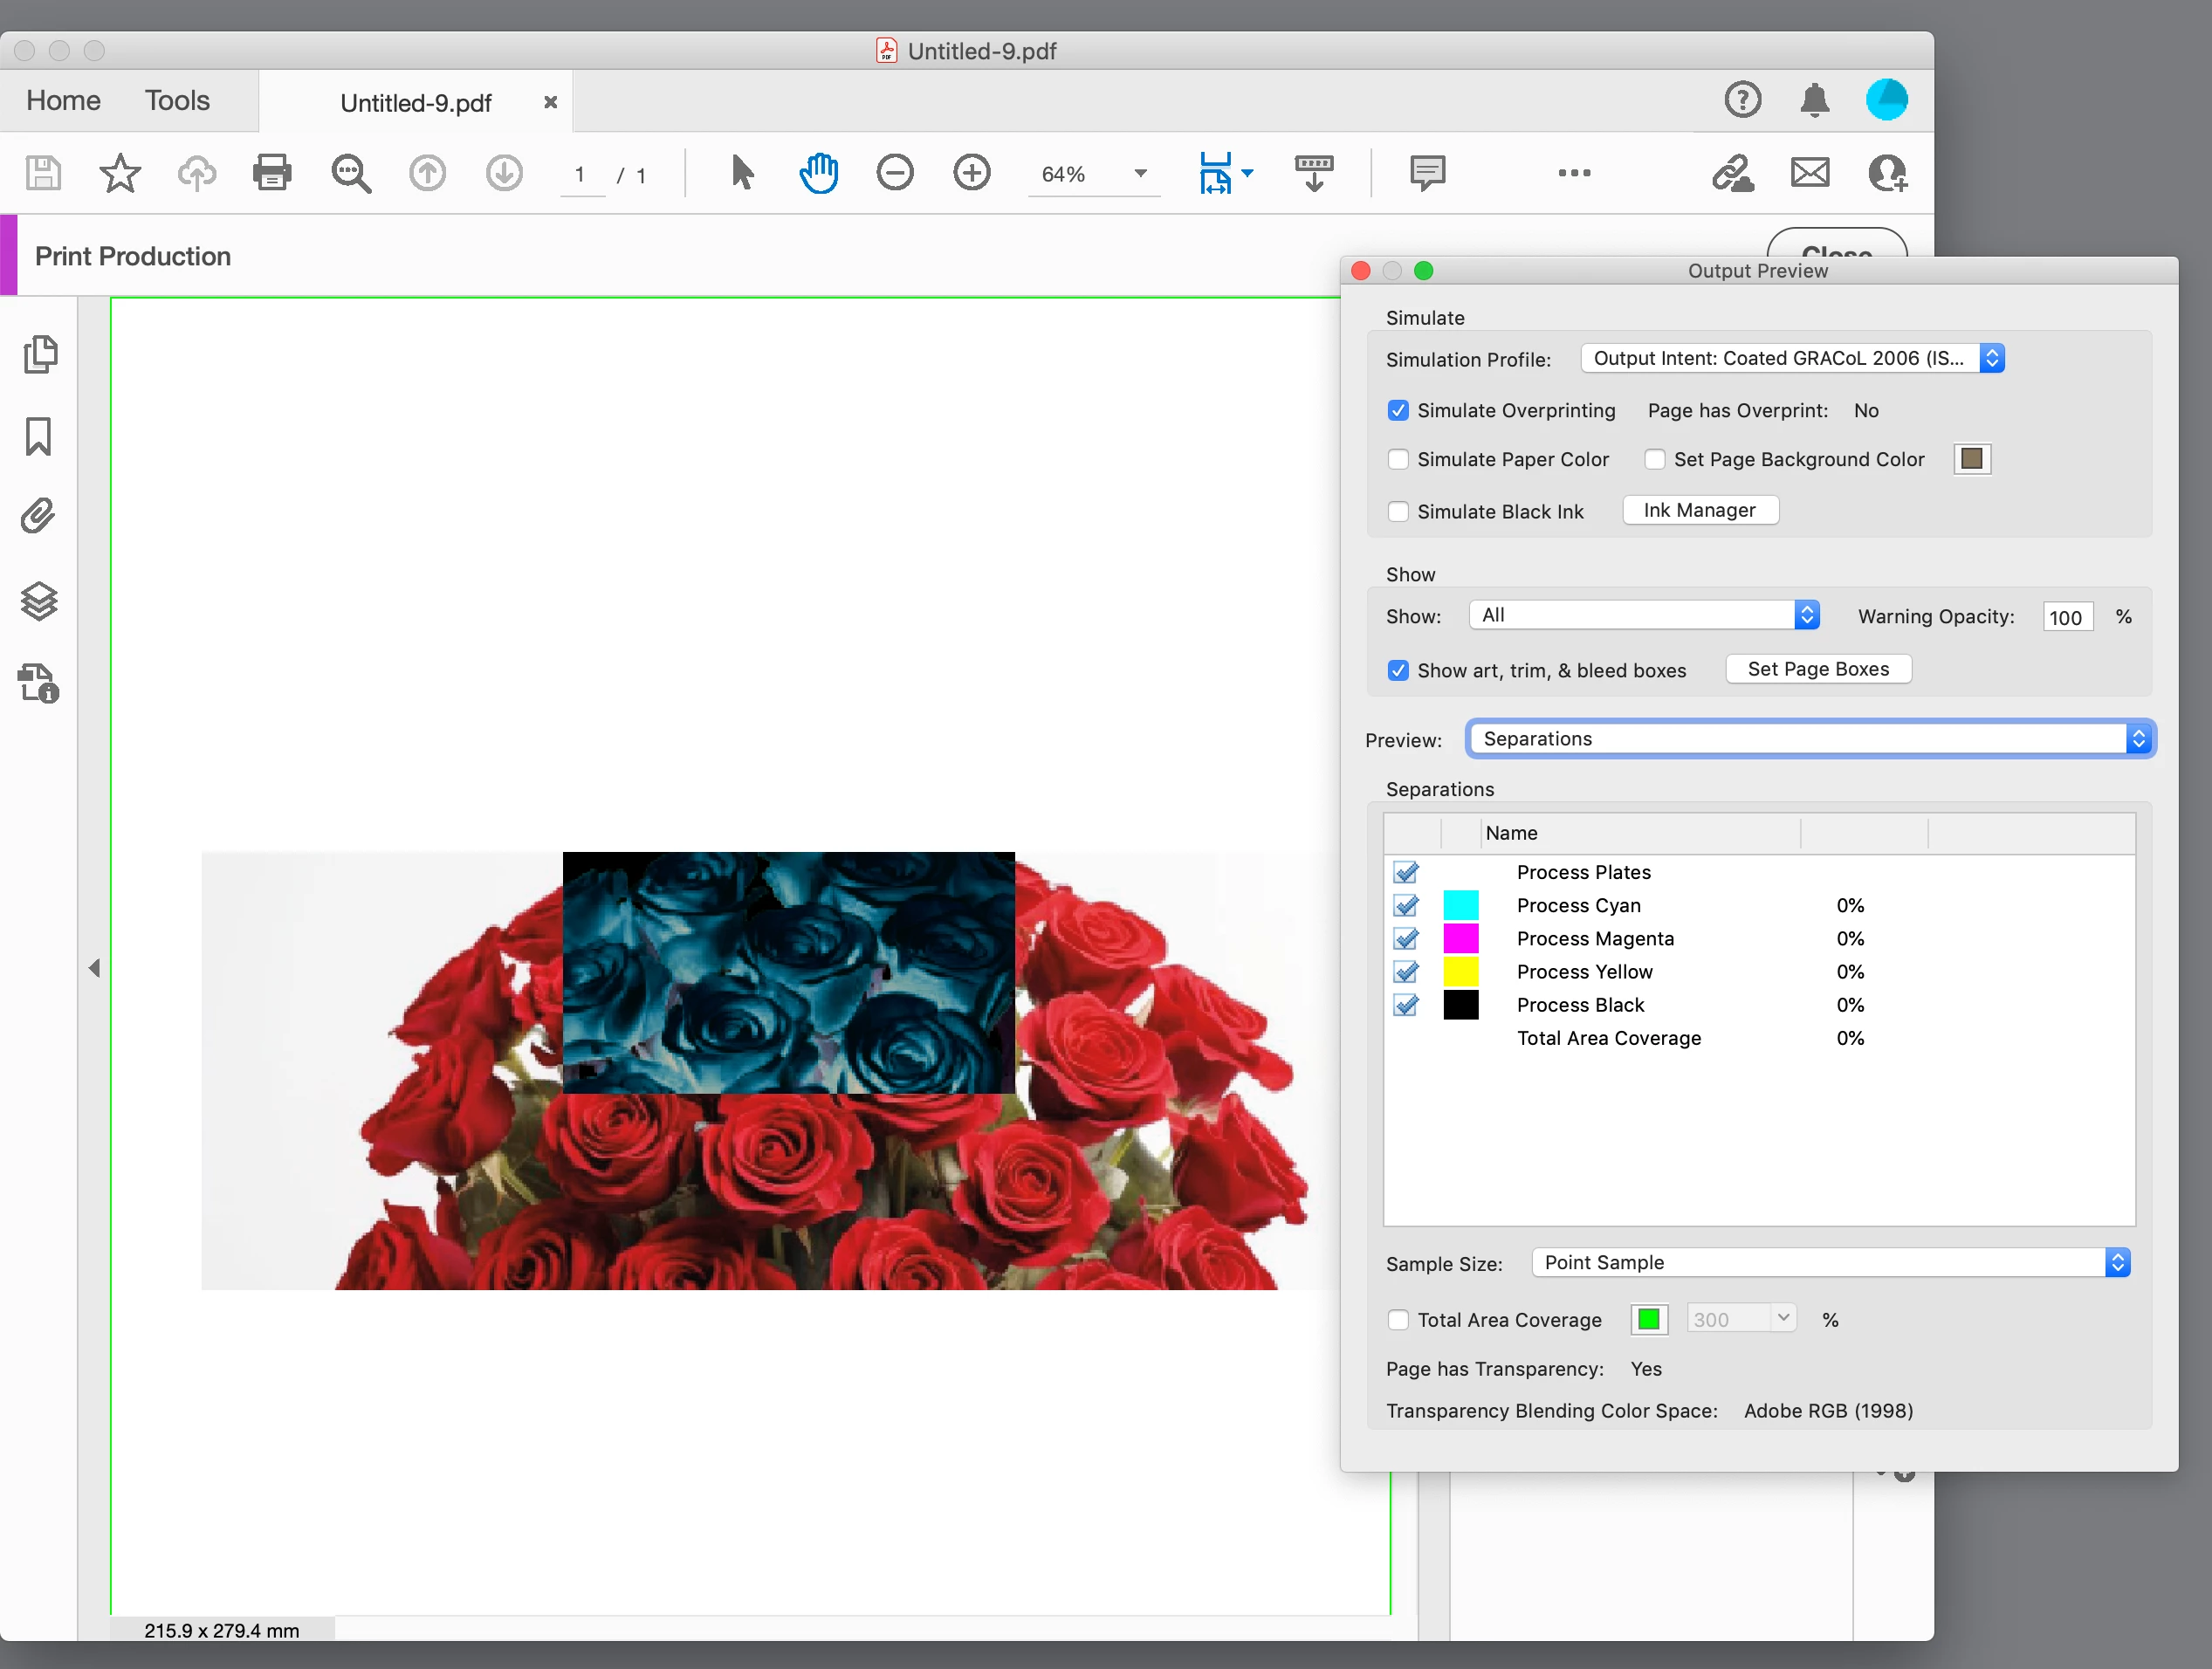
Task: Click the Set Page Boxes button
Action: (1817, 669)
